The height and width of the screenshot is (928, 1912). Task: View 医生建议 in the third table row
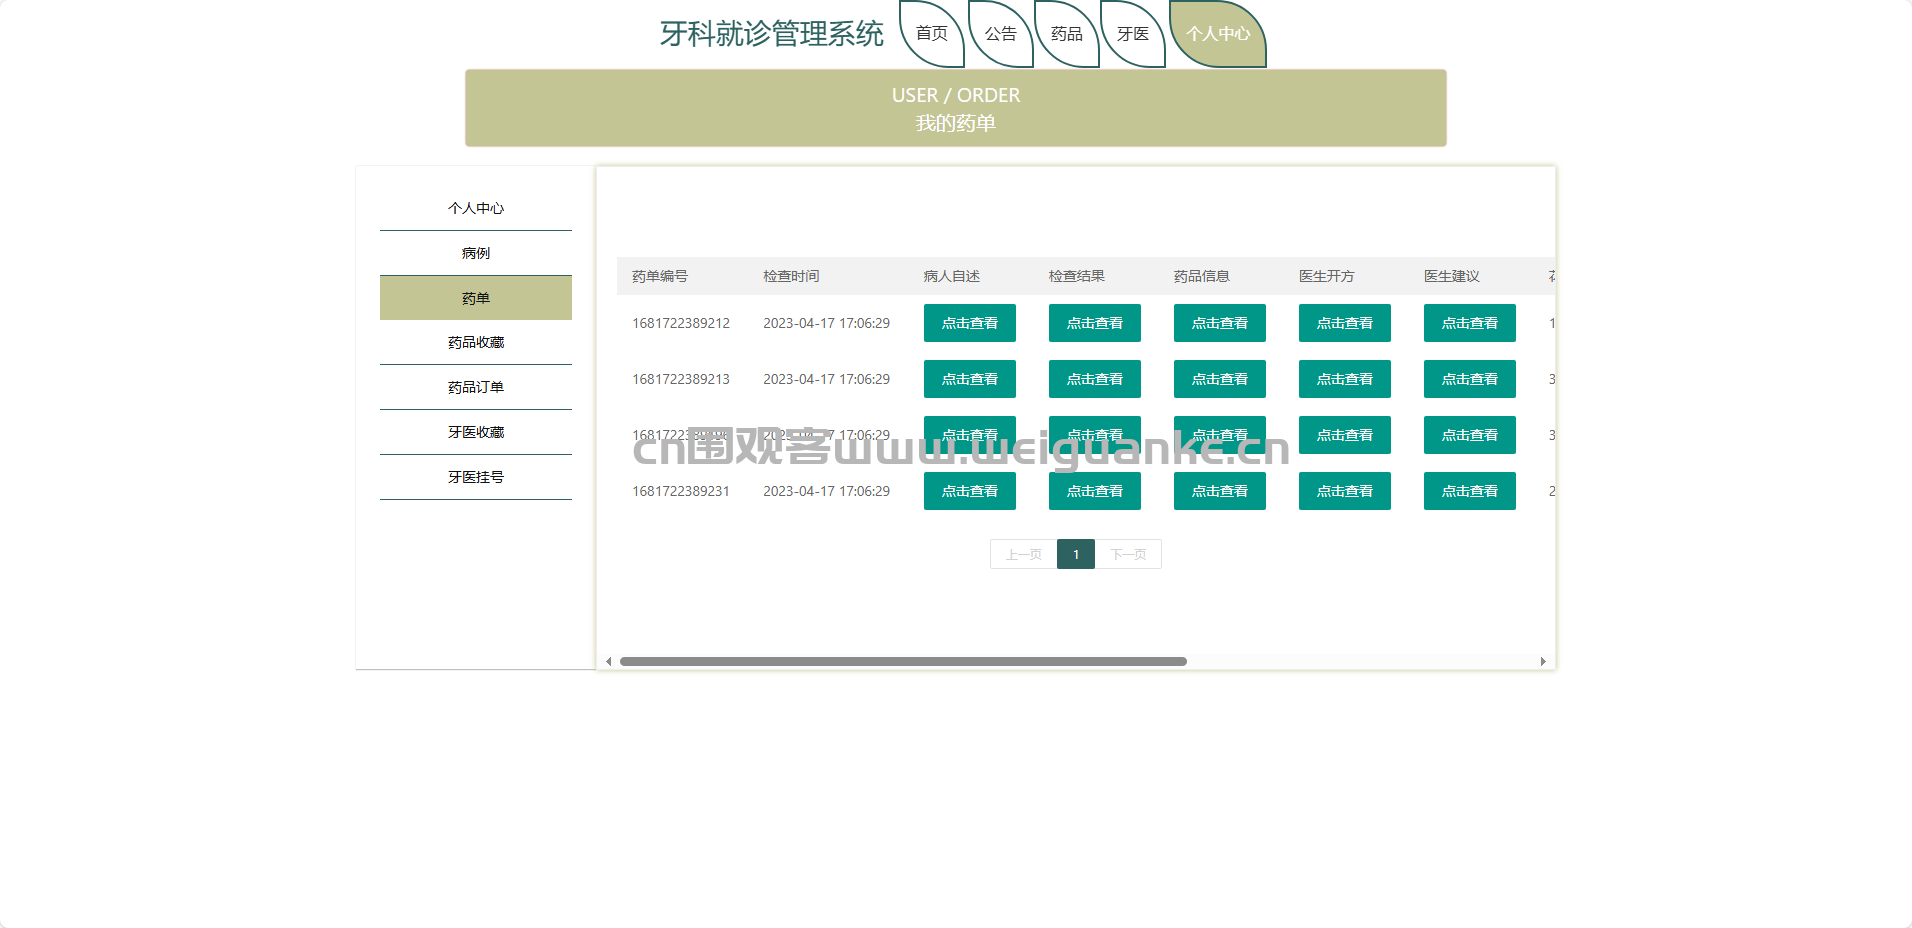[x=1470, y=435]
